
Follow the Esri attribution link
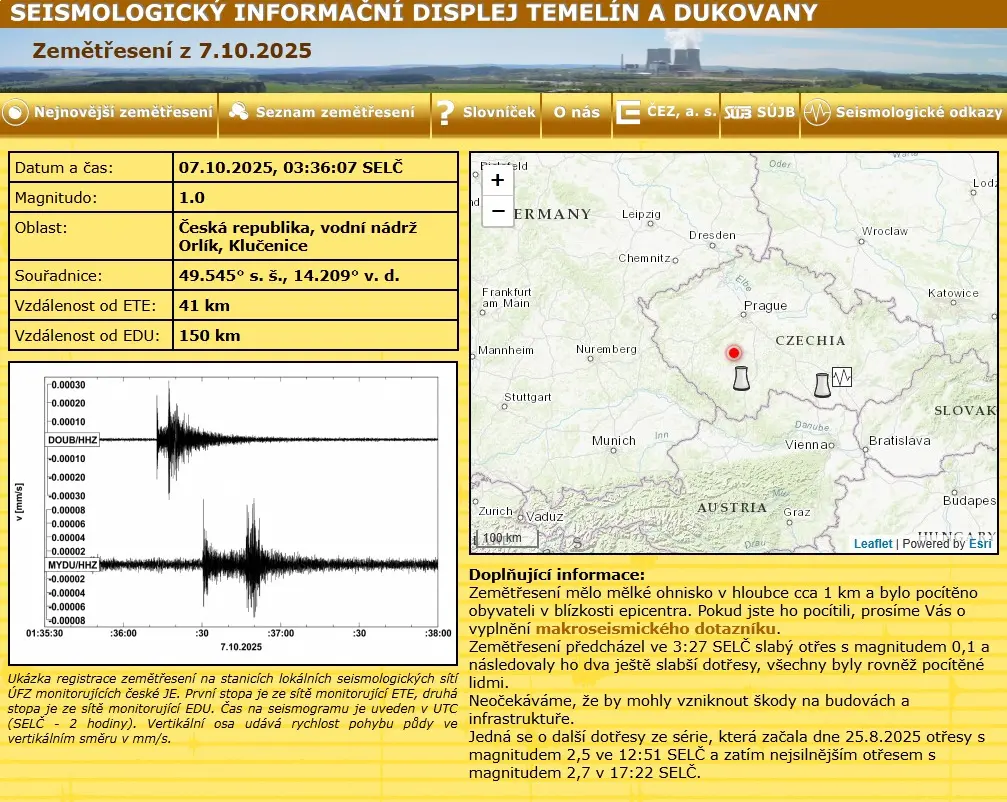tap(980, 544)
